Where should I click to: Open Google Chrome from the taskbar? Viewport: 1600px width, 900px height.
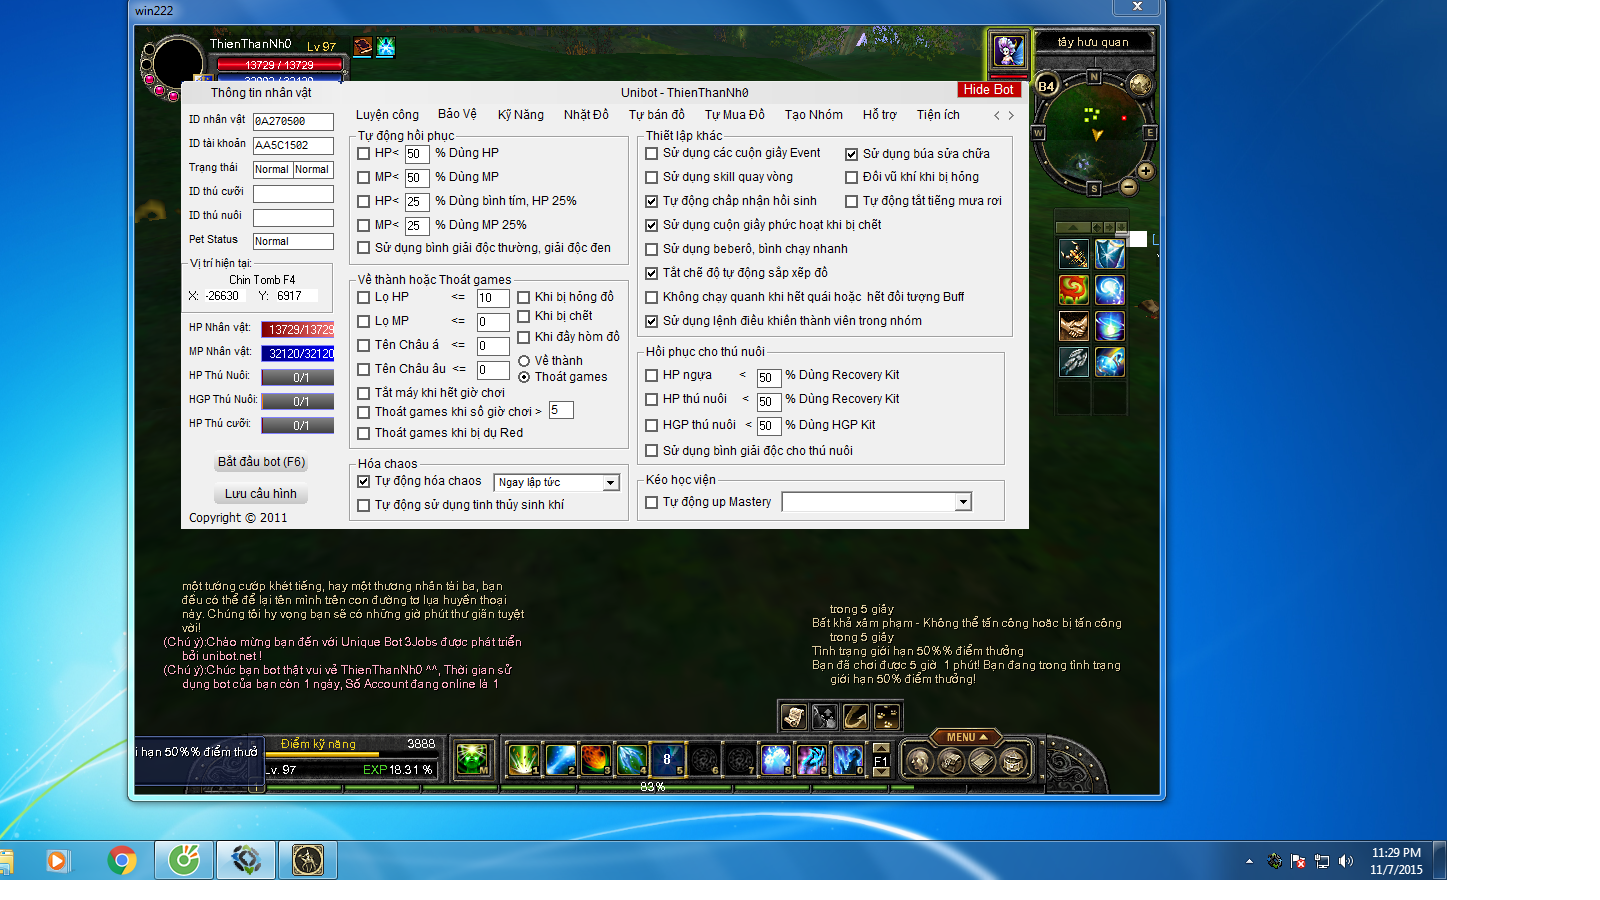tap(122, 860)
